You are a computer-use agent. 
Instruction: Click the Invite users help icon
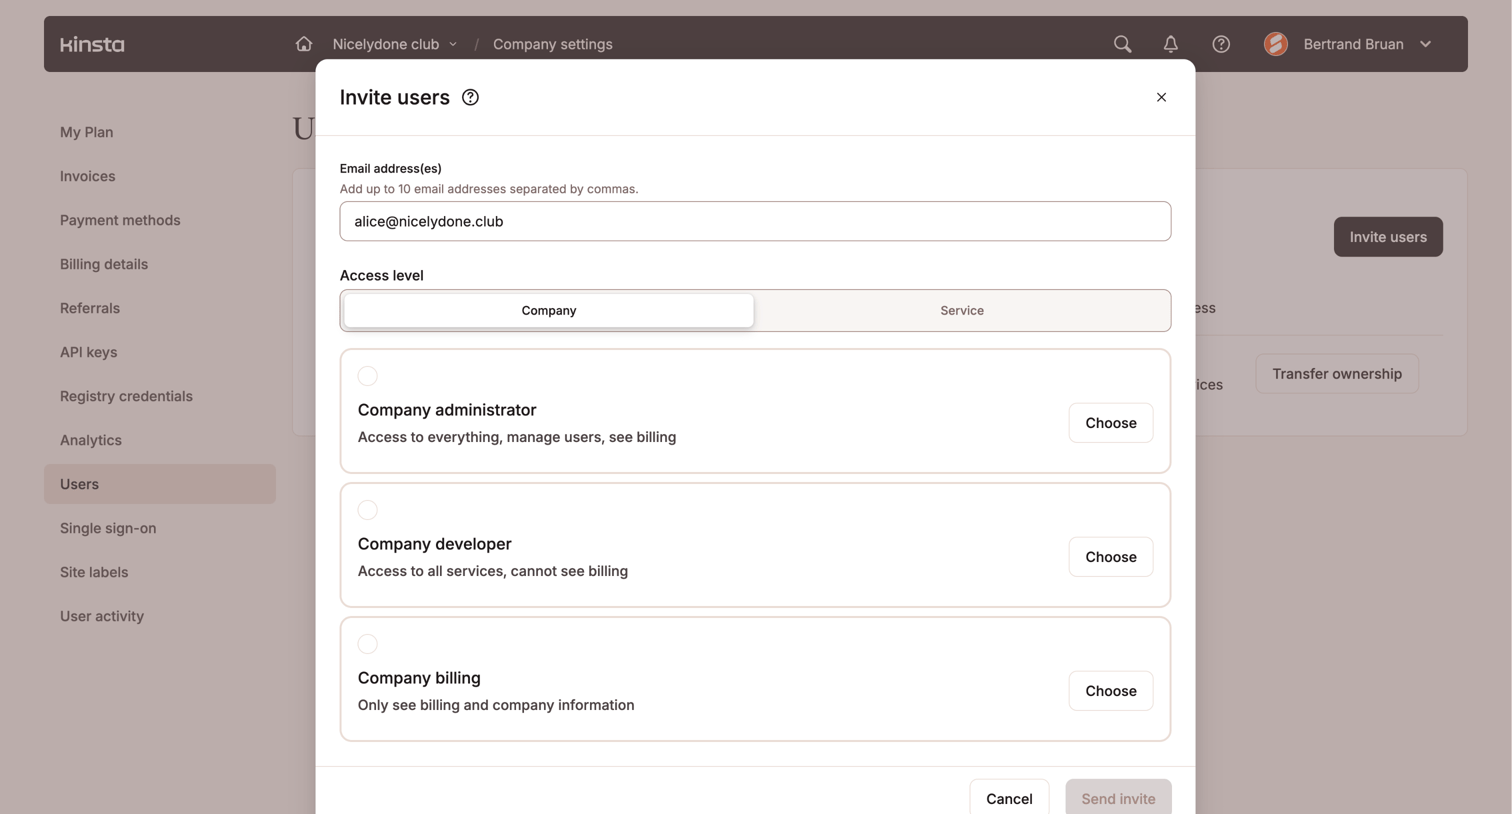pos(470,97)
